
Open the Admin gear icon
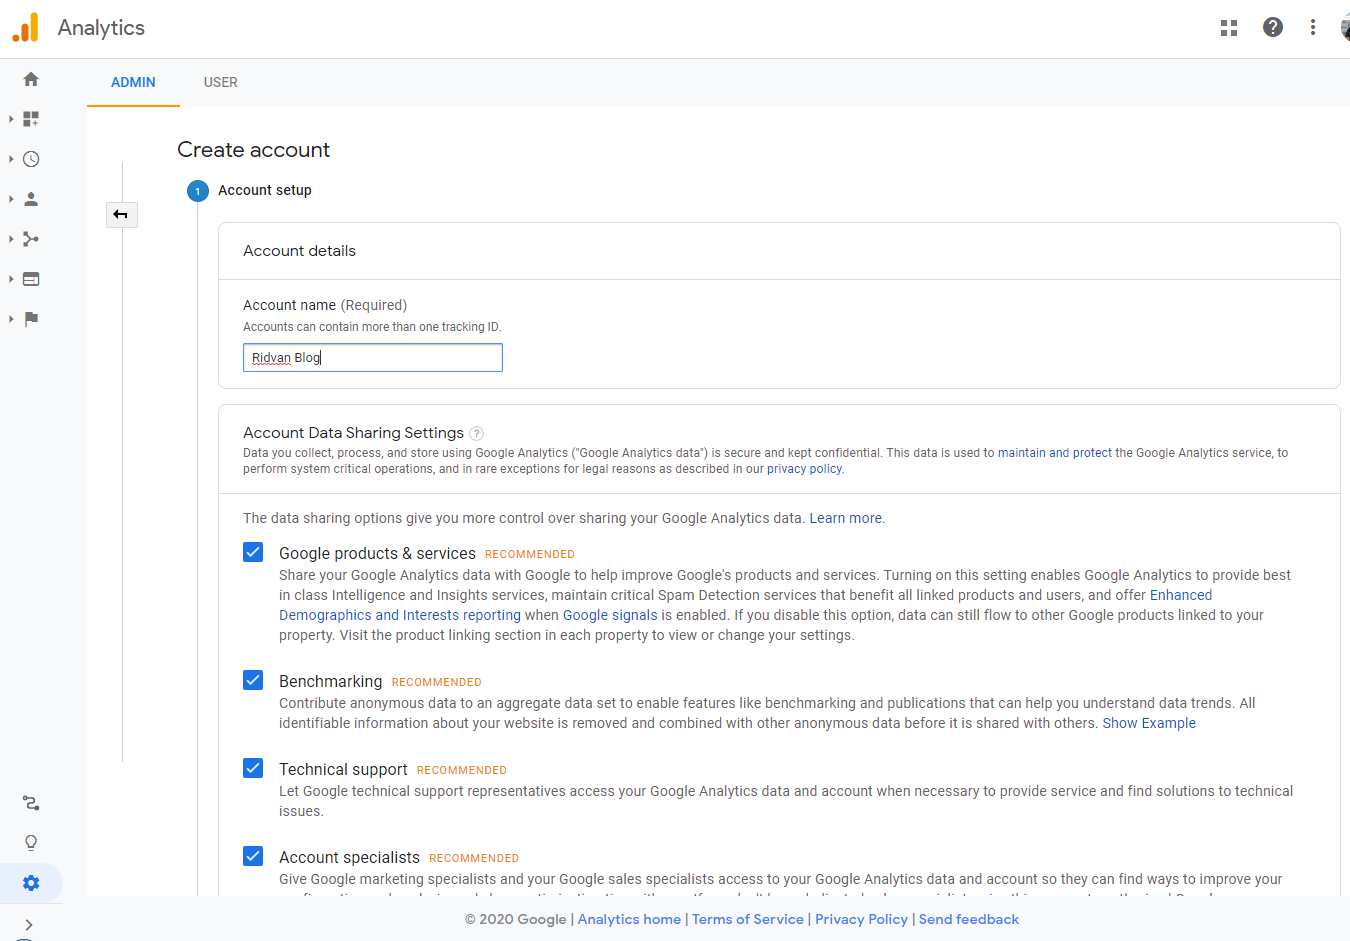click(x=31, y=883)
